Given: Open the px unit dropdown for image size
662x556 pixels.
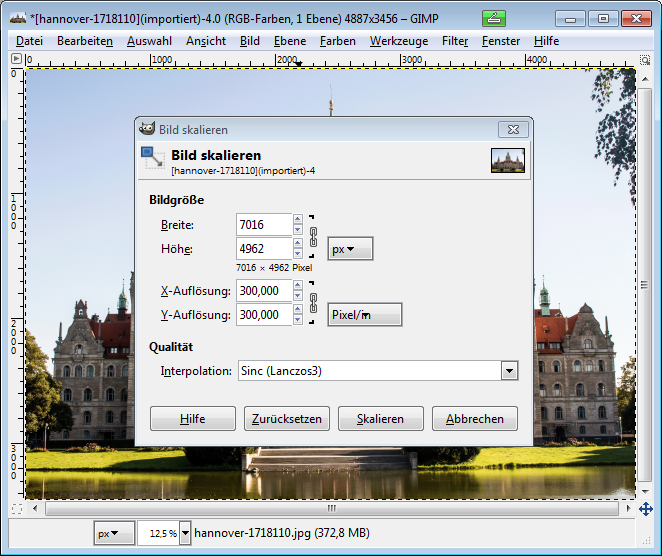Looking at the screenshot, I should click(350, 249).
